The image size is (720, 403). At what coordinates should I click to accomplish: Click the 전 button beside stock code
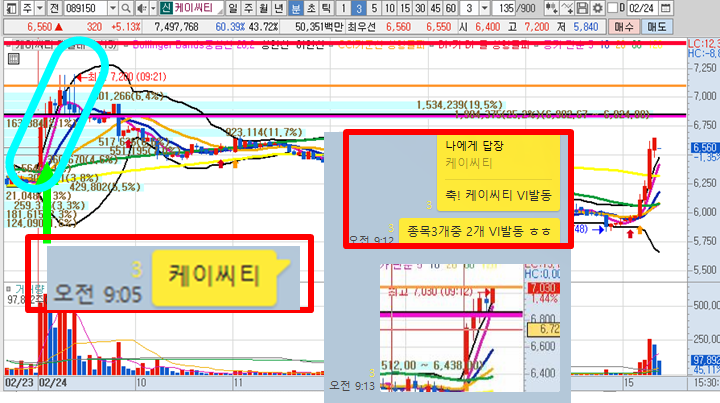[54, 8]
